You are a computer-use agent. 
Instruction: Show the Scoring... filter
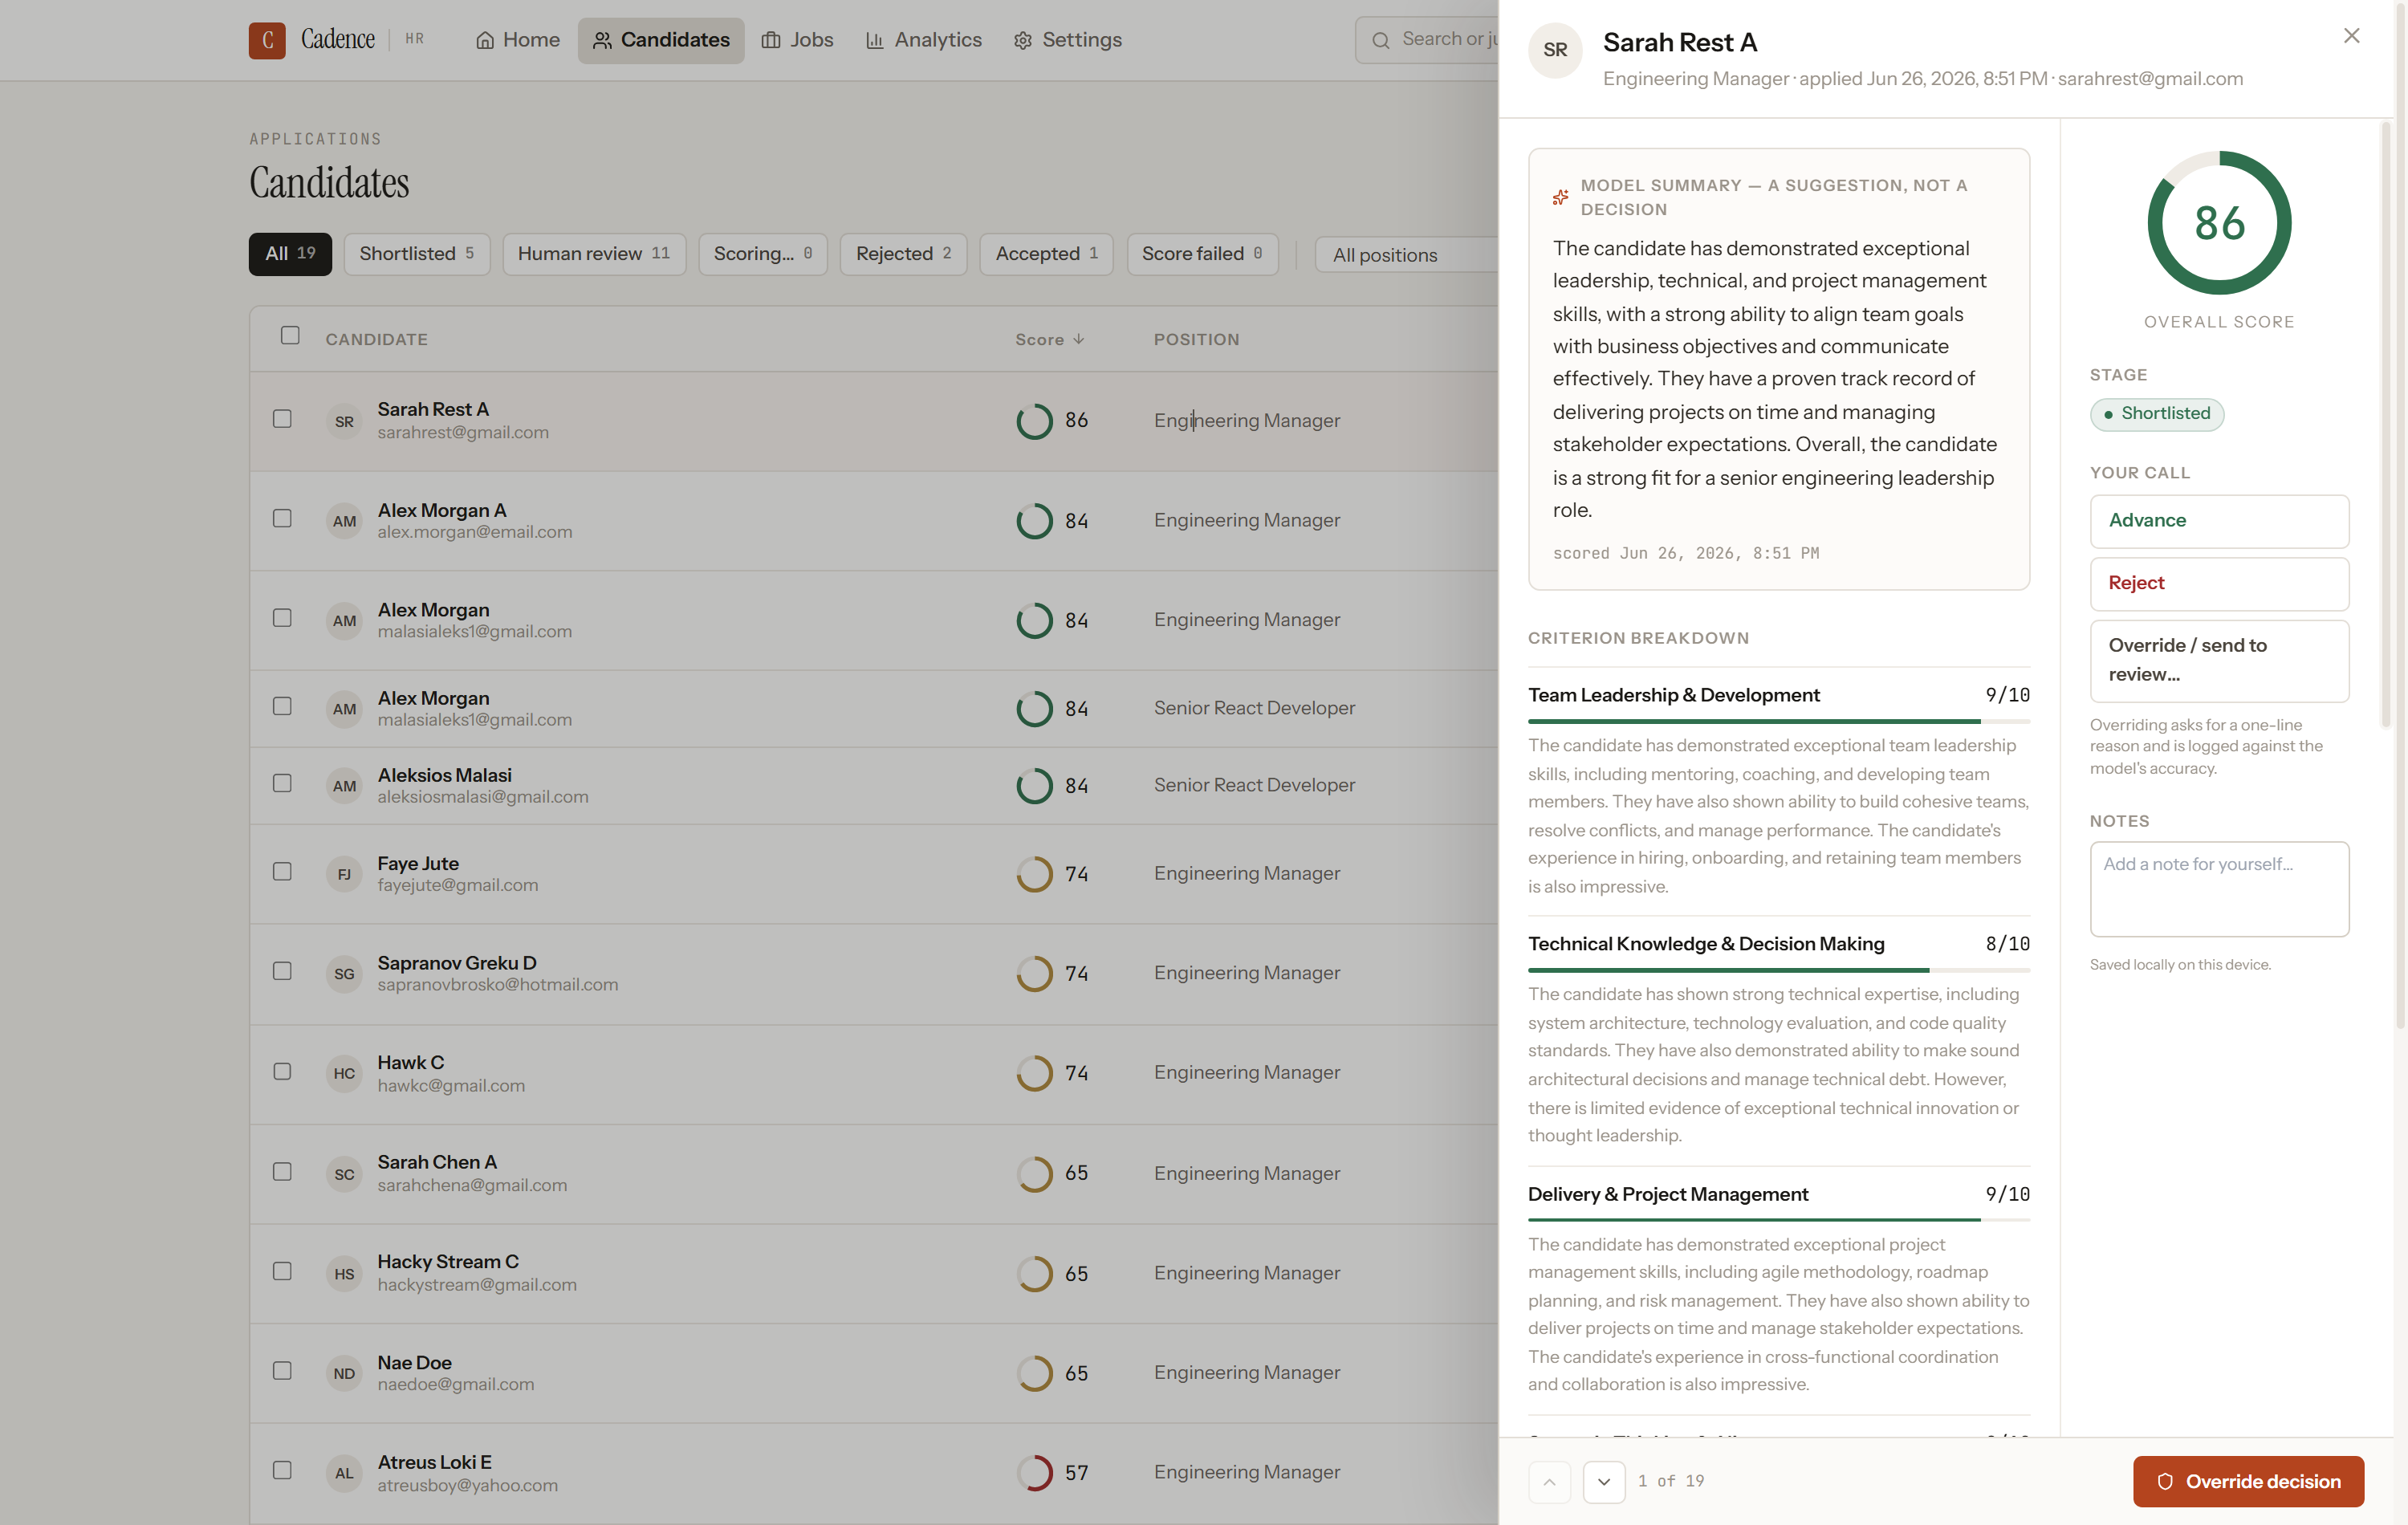coord(763,254)
